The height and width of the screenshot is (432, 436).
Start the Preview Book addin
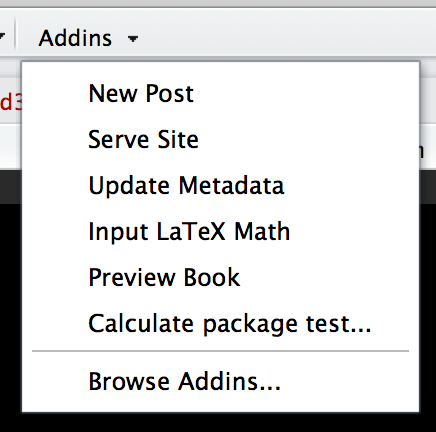click(x=164, y=277)
